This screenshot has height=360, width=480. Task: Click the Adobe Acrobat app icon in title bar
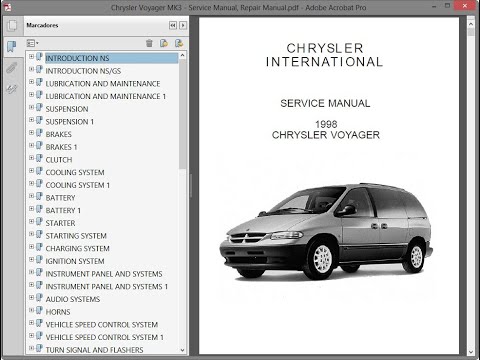(7, 7)
